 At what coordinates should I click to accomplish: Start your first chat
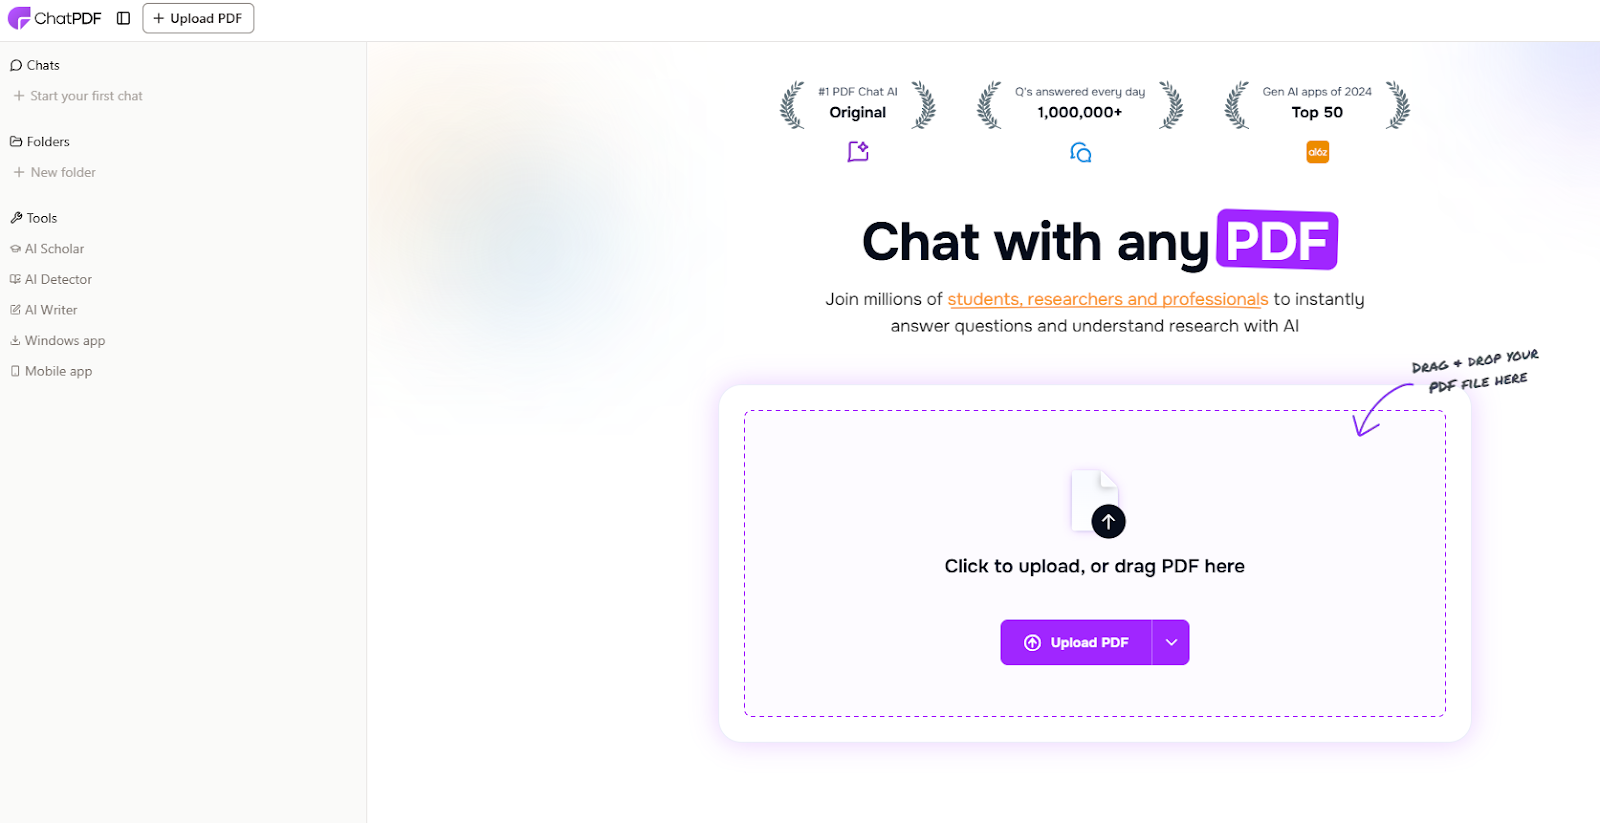[x=78, y=96]
